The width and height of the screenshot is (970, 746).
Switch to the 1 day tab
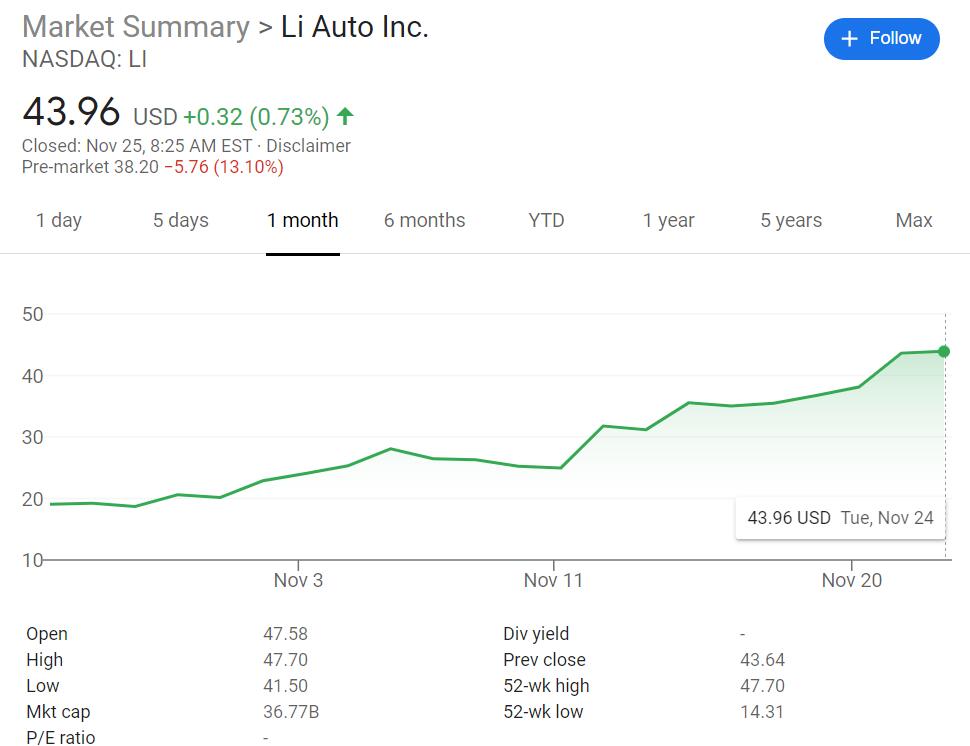[59, 220]
